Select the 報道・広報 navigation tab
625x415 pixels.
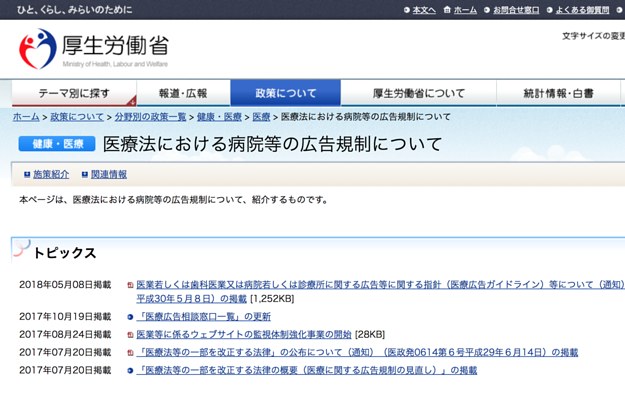pos(183,93)
